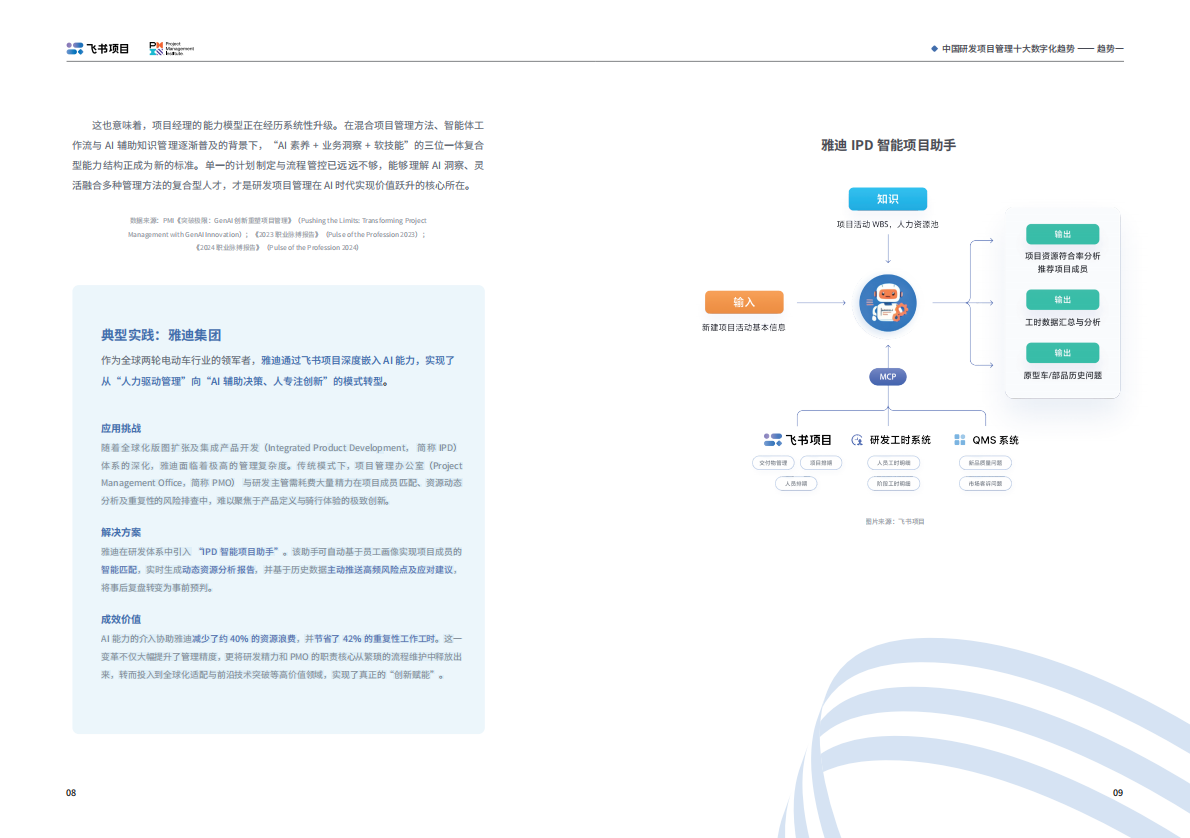
Task: Click the line 作为全球两轮电动车行业的领军者
Action: (x=176, y=361)
